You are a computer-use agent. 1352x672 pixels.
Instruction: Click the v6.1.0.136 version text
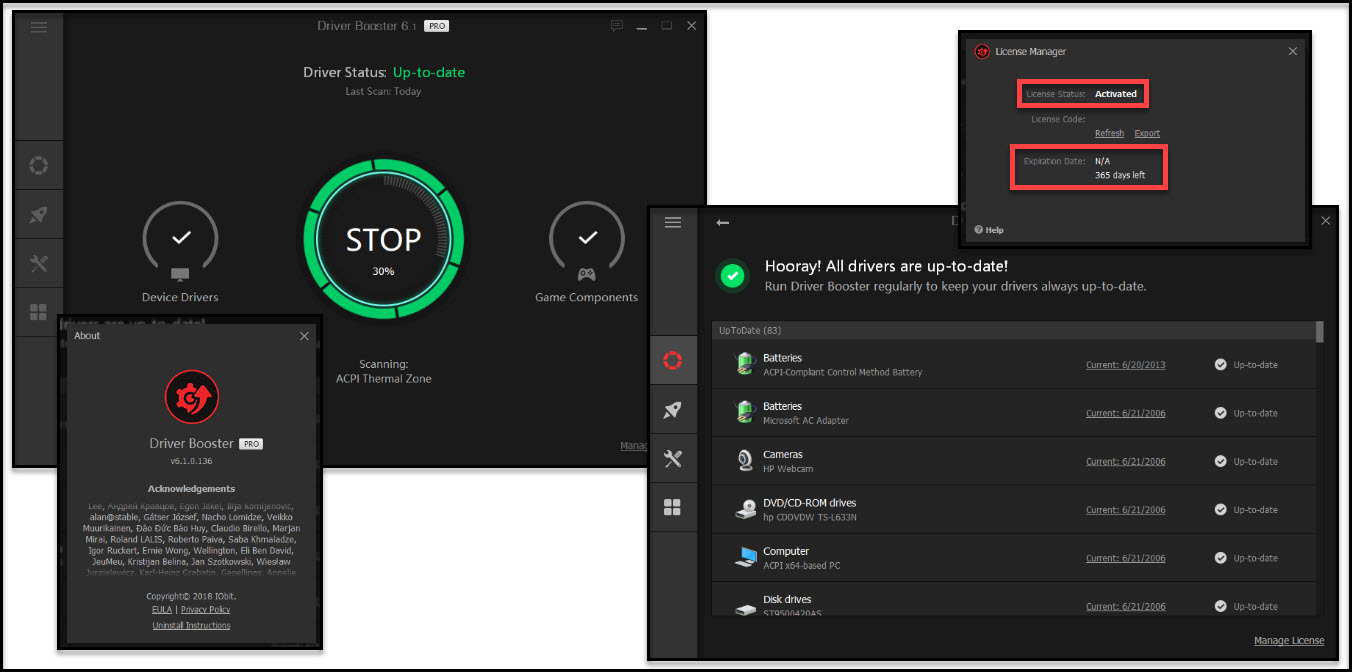(191, 461)
